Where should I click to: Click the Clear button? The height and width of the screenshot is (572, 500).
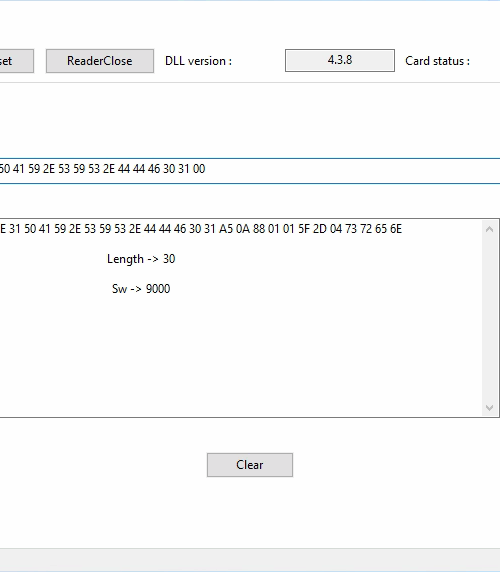click(250, 465)
